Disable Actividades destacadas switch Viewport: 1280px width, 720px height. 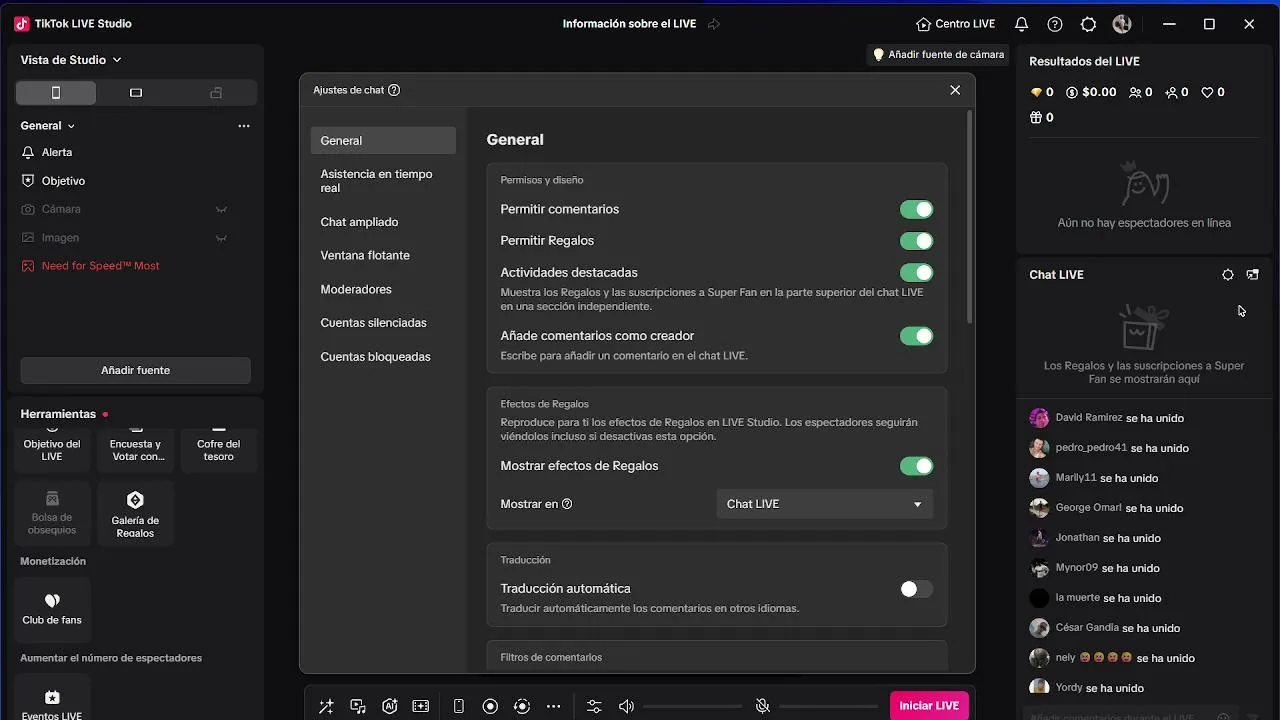[916, 273]
